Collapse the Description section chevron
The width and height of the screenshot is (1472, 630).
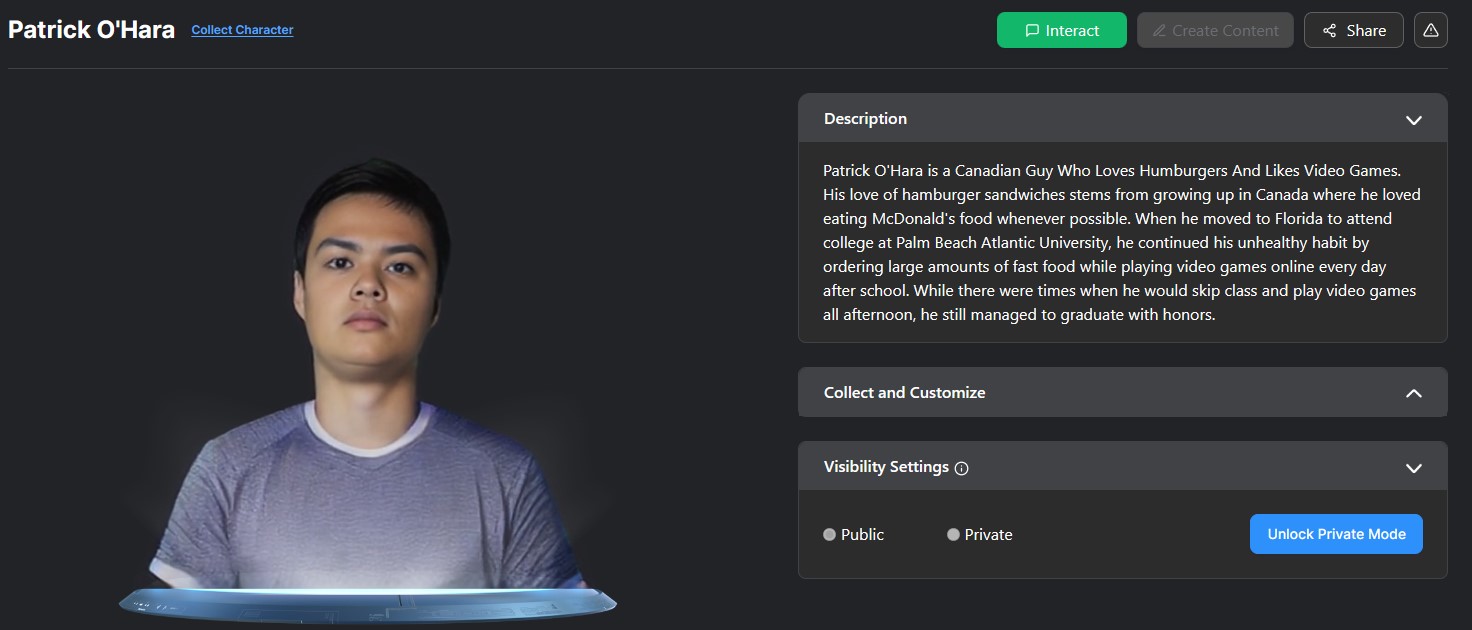1414,119
